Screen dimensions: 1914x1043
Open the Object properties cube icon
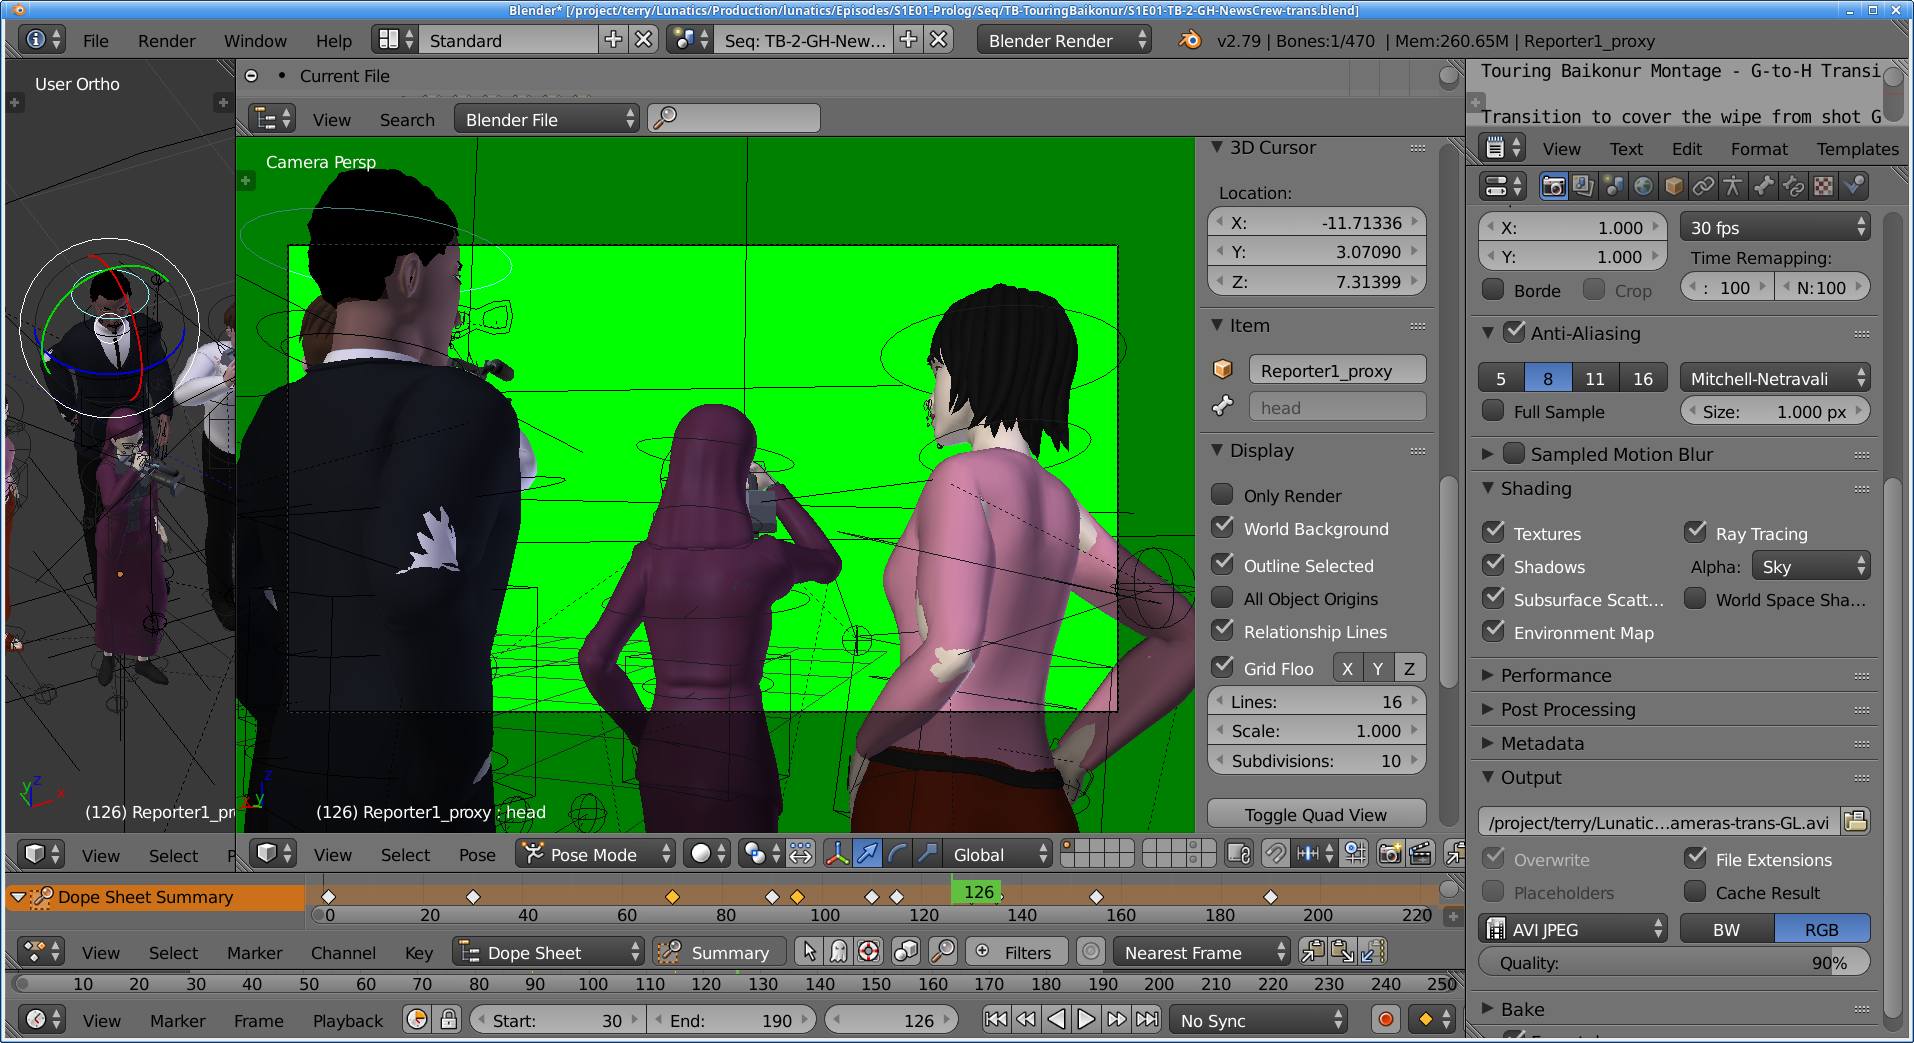click(x=1673, y=186)
